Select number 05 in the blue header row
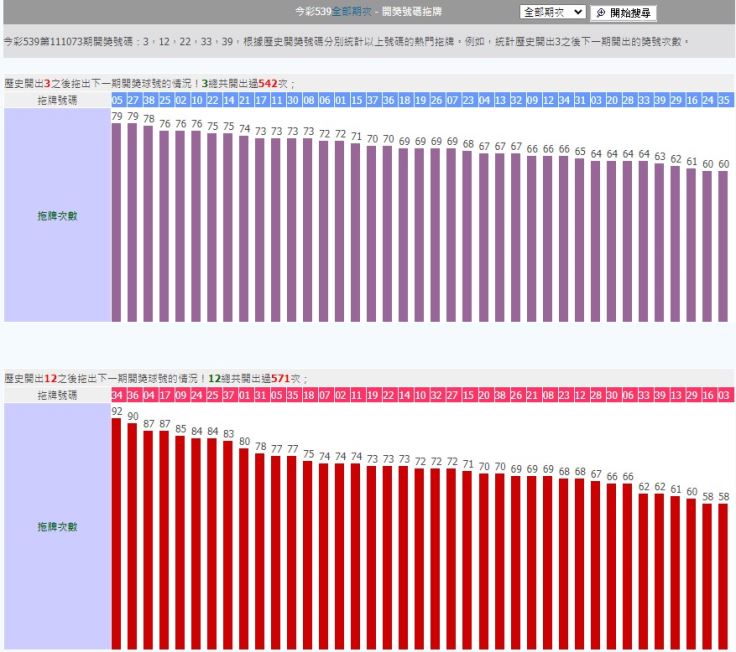This screenshot has height=652, width=736. (x=117, y=100)
